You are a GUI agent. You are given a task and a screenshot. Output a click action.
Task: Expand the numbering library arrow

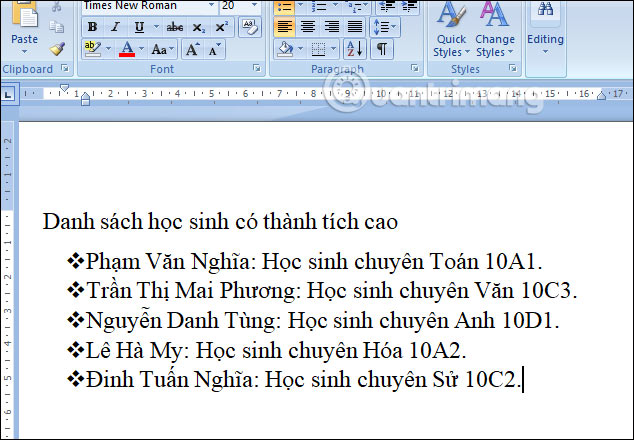pos(335,5)
